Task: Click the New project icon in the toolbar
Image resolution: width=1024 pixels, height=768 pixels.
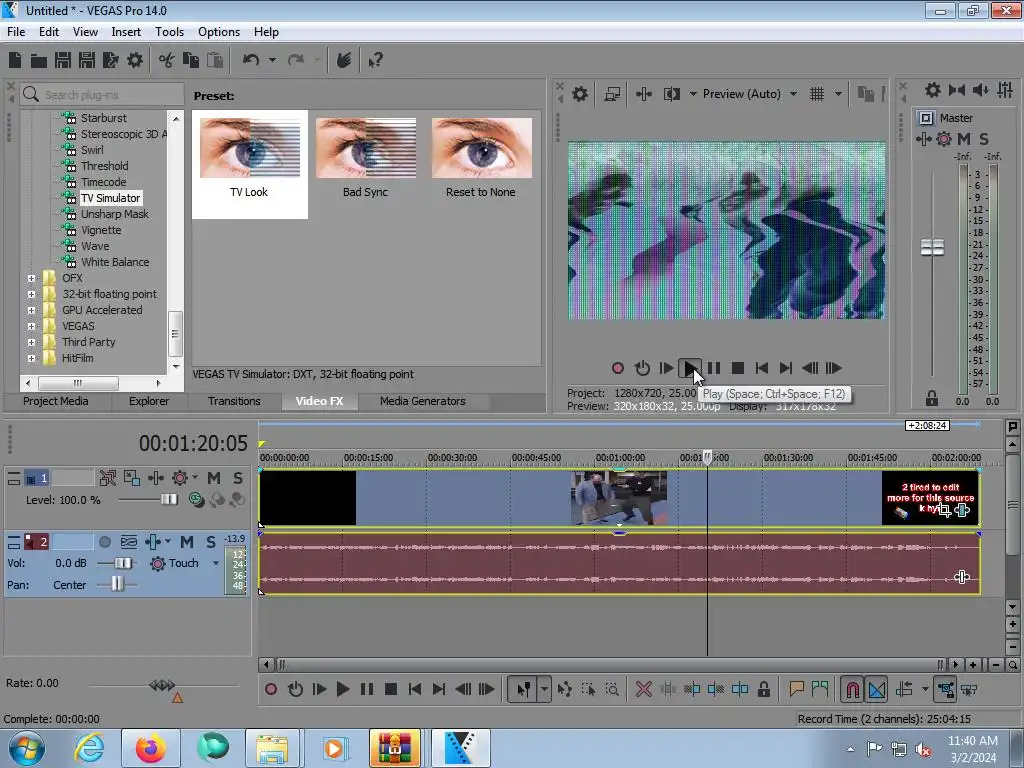Action: [14, 60]
